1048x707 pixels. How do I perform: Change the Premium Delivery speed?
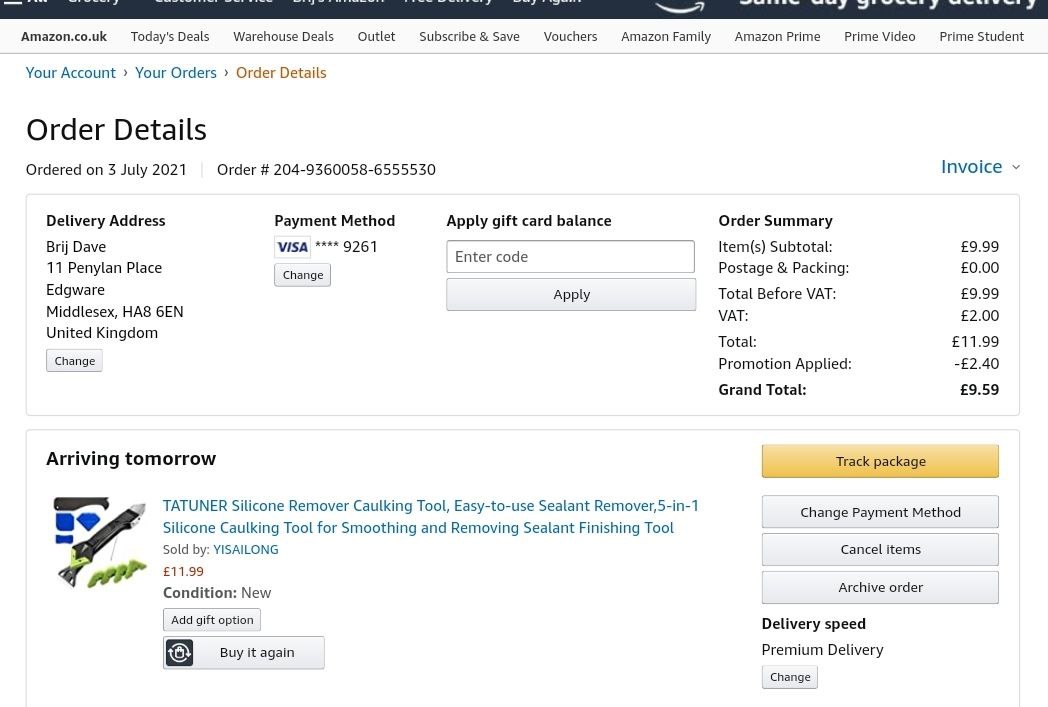pos(790,677)
